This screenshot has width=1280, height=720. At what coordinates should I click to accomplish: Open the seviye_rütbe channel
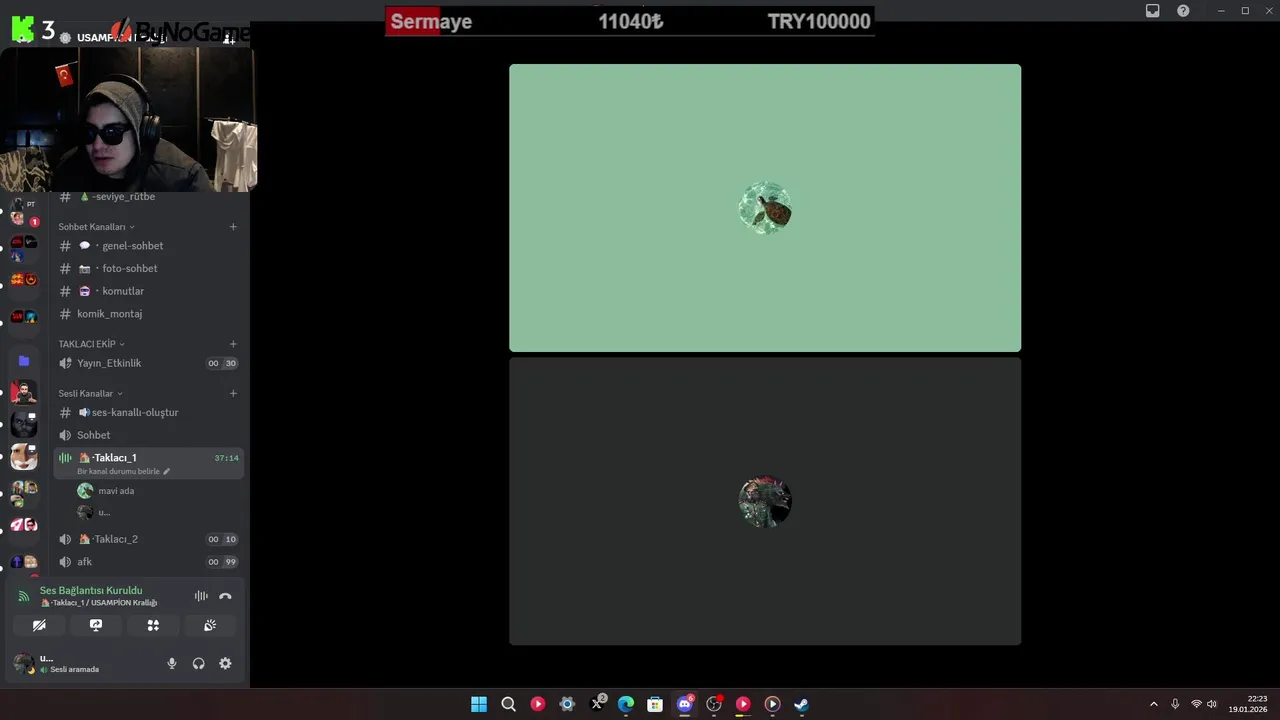tap(148, 197)
